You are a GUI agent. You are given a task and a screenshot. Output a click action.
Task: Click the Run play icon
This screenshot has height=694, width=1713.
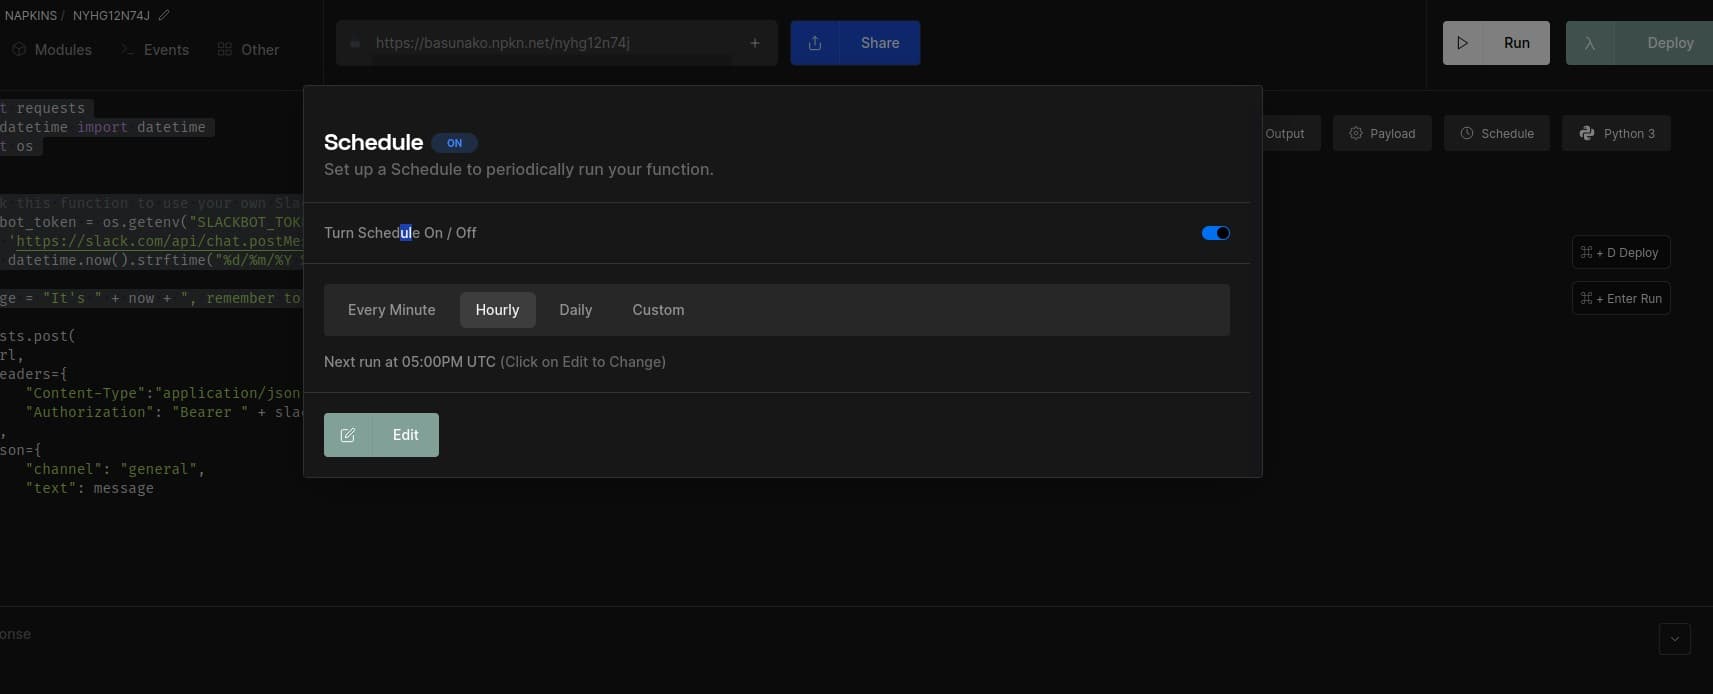[x=1463, y=43]
